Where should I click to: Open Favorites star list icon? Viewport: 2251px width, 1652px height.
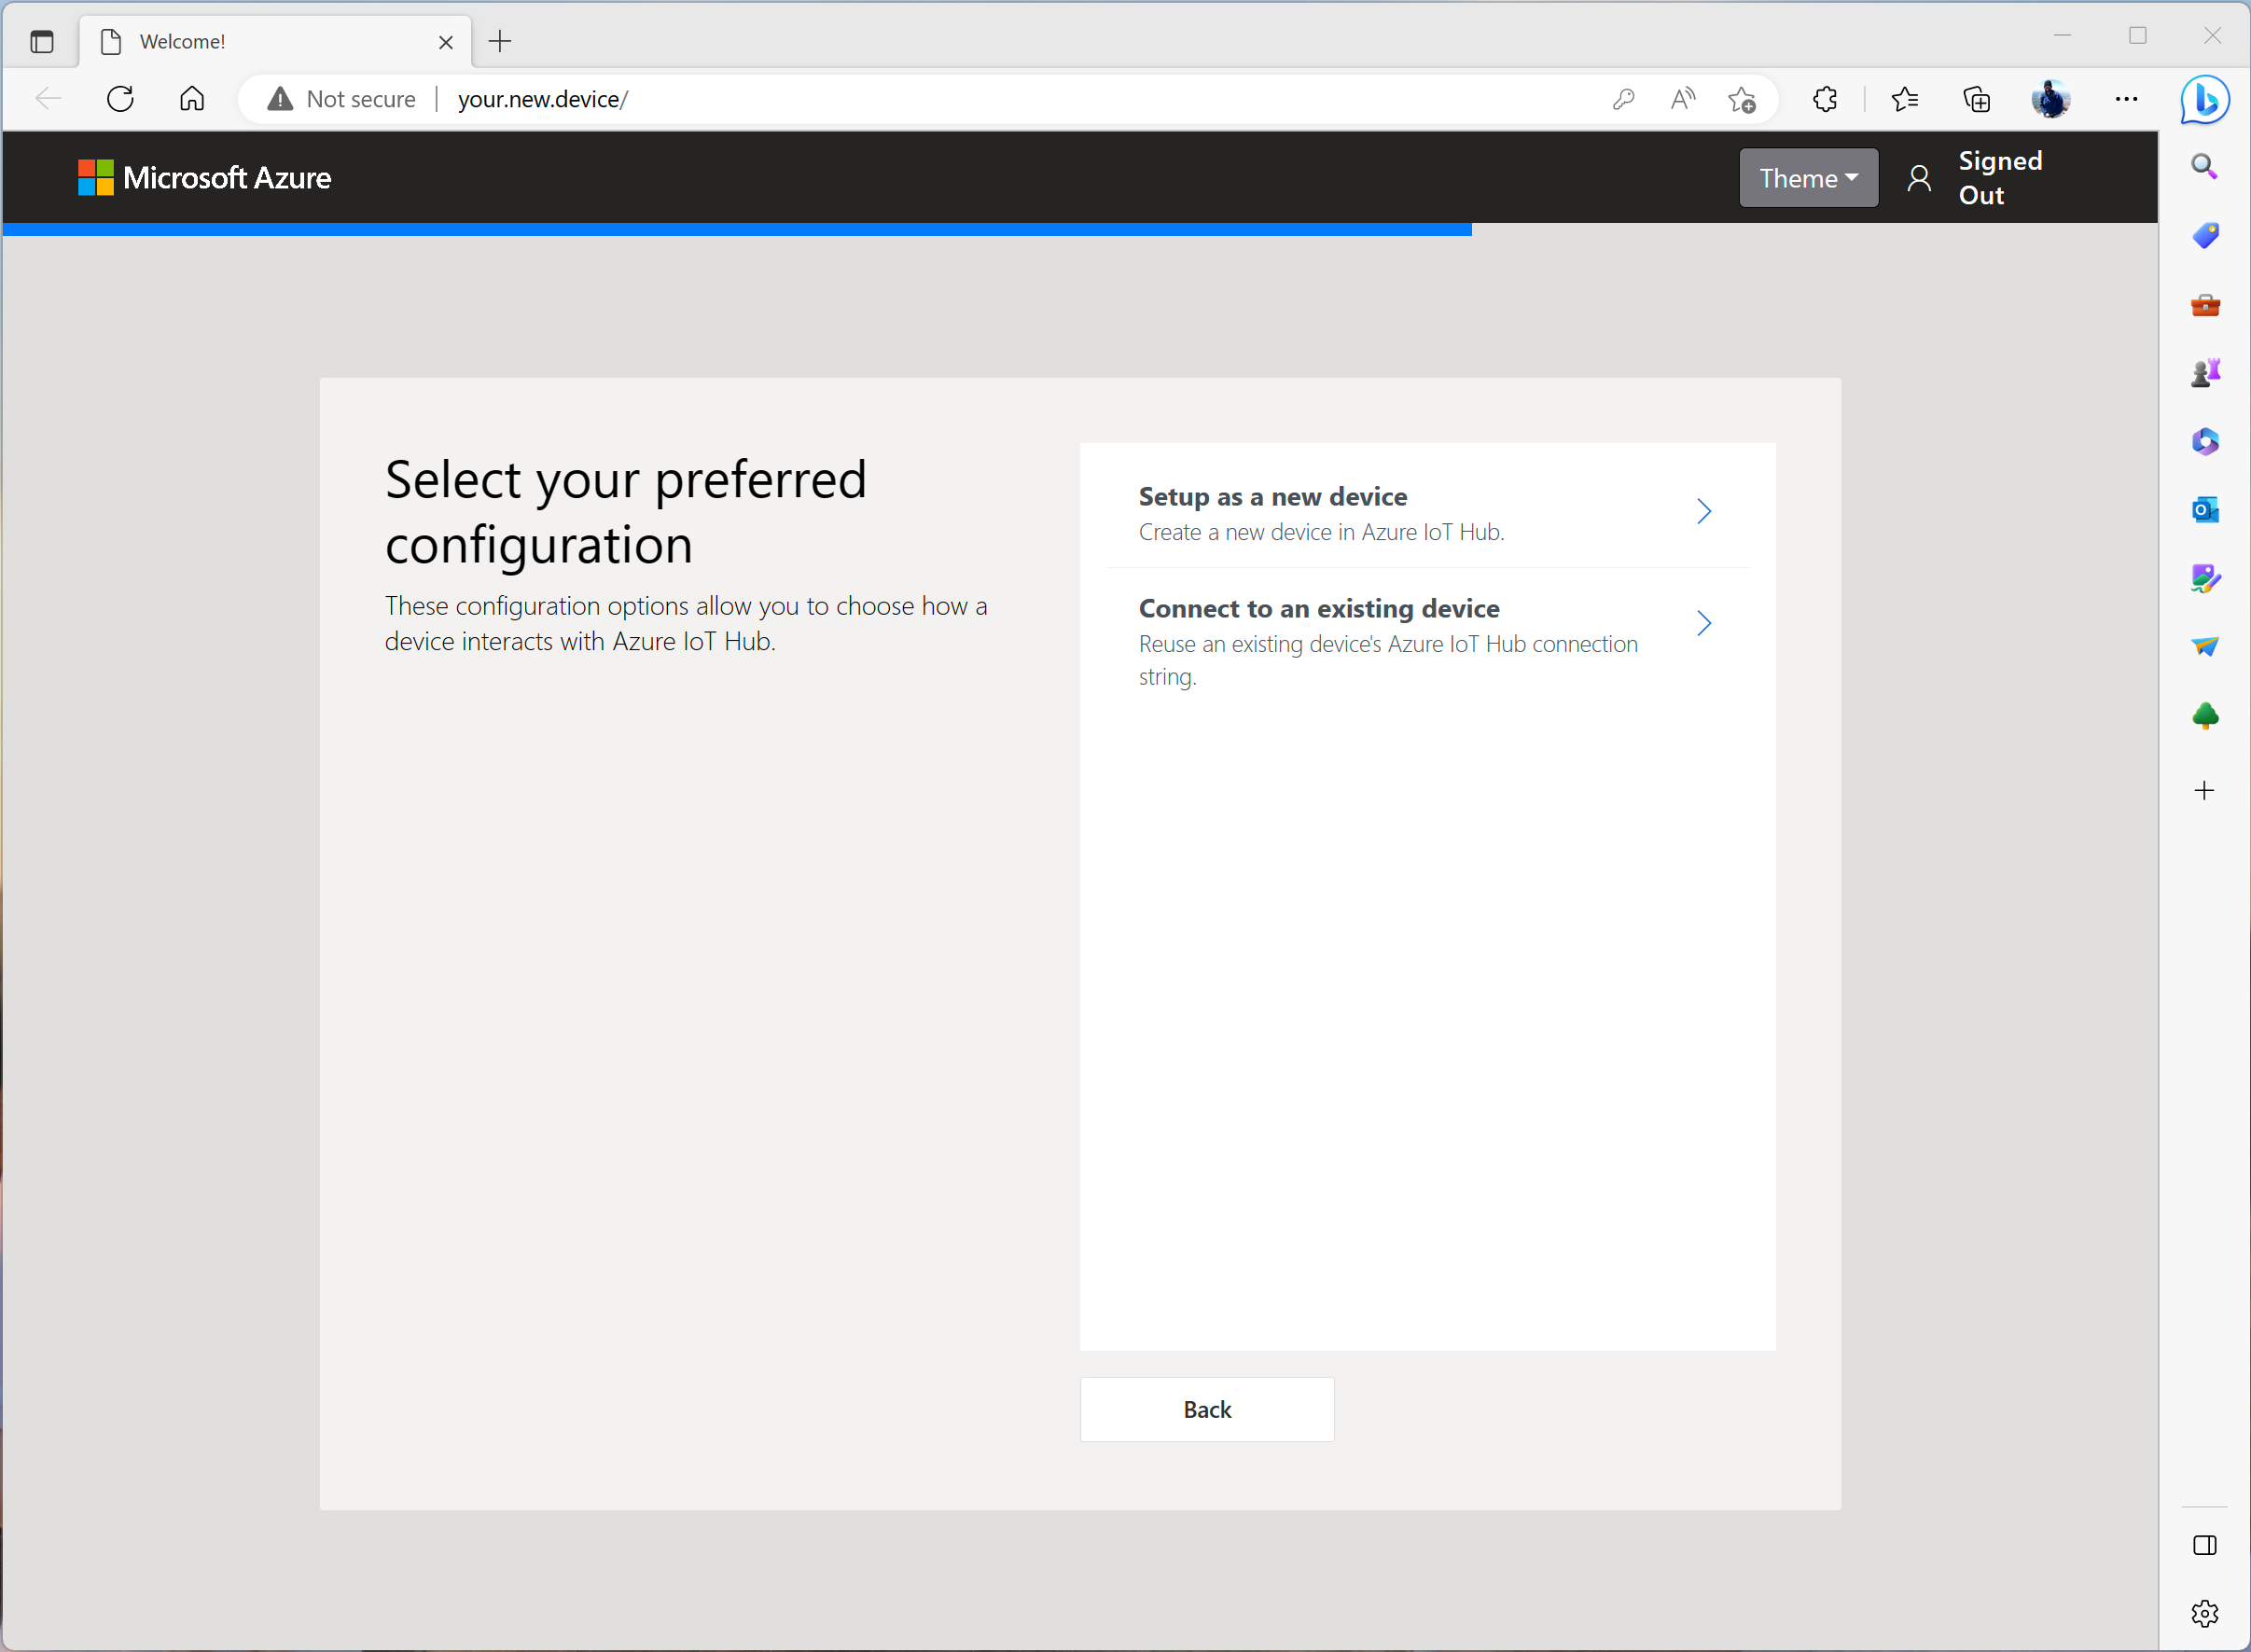pyautogui.click(x=1905, y=99)
